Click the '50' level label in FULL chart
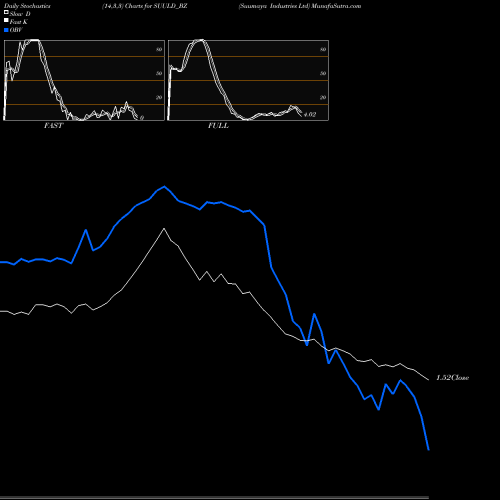500x500 pixels. click(x=323, y=73)
